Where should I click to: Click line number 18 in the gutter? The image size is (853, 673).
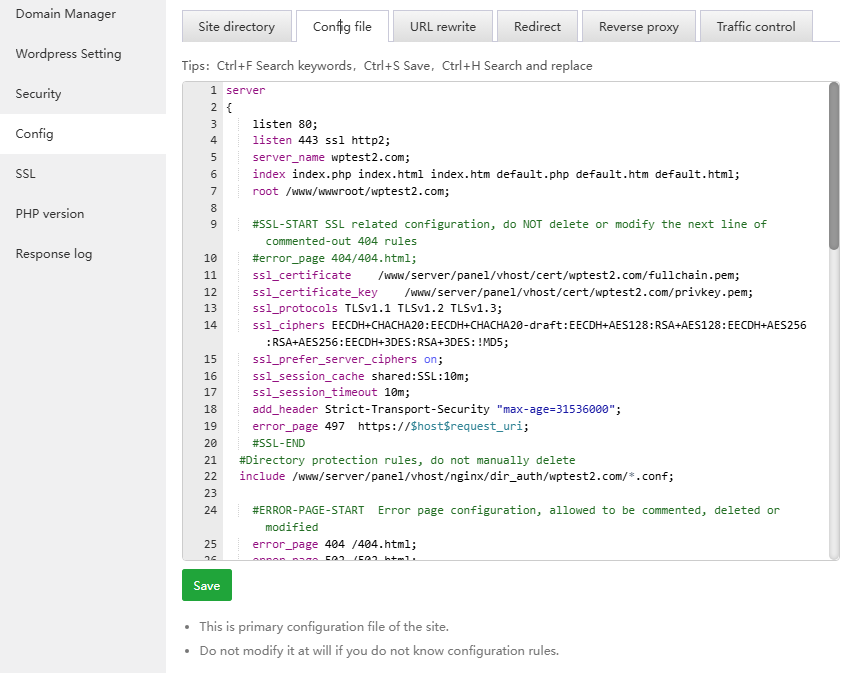click(210, 409)
